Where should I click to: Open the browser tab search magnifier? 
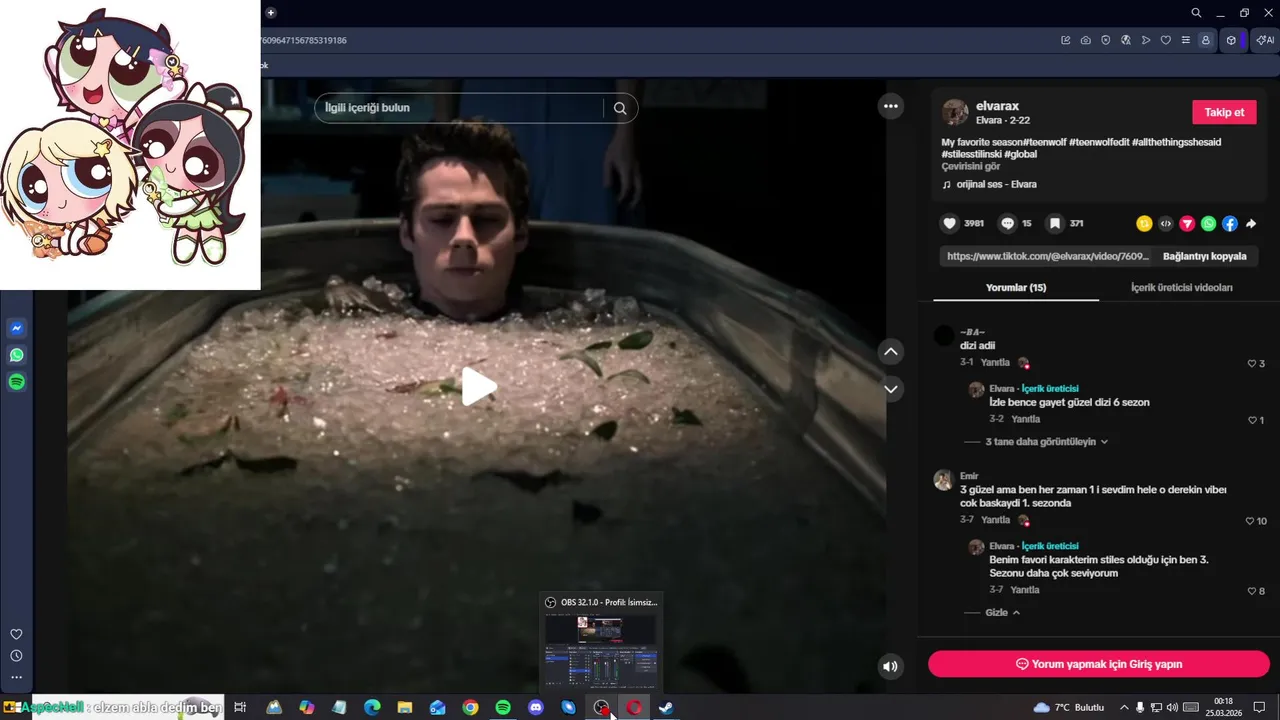tap(1196, 13)
